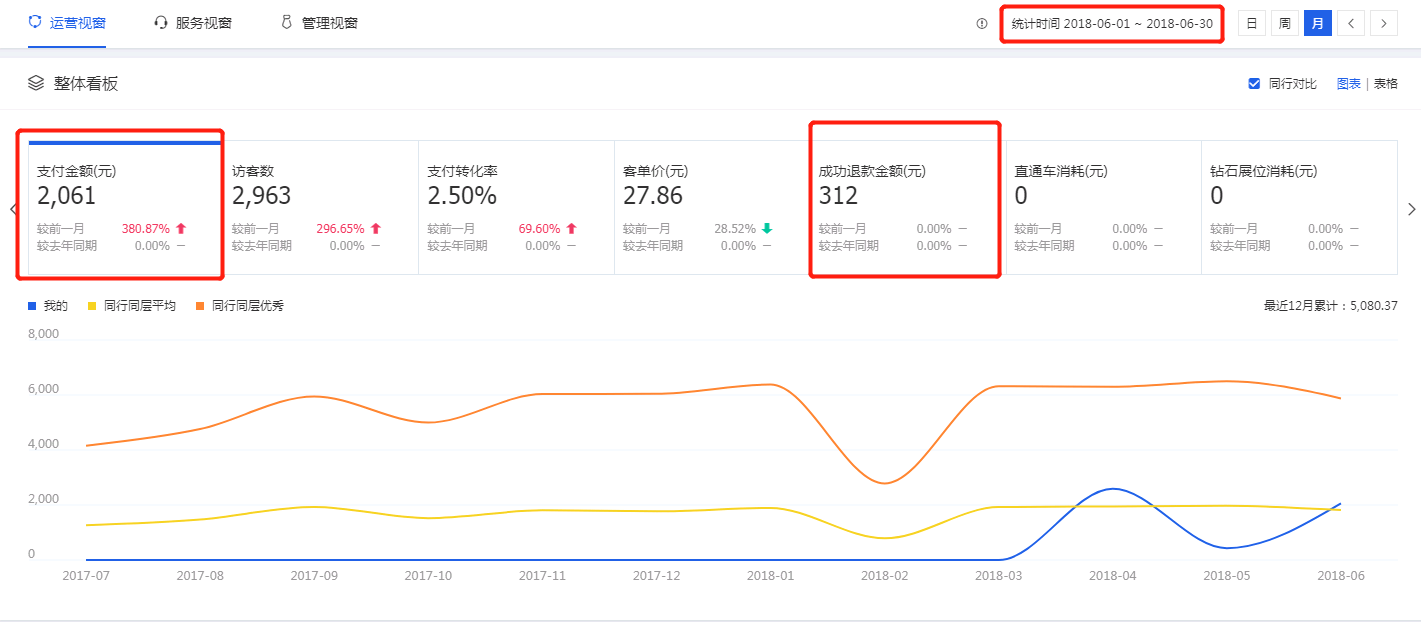Uncheck the 同行对比 checkbox
1421x622 pixels.
pos(1254,84)
